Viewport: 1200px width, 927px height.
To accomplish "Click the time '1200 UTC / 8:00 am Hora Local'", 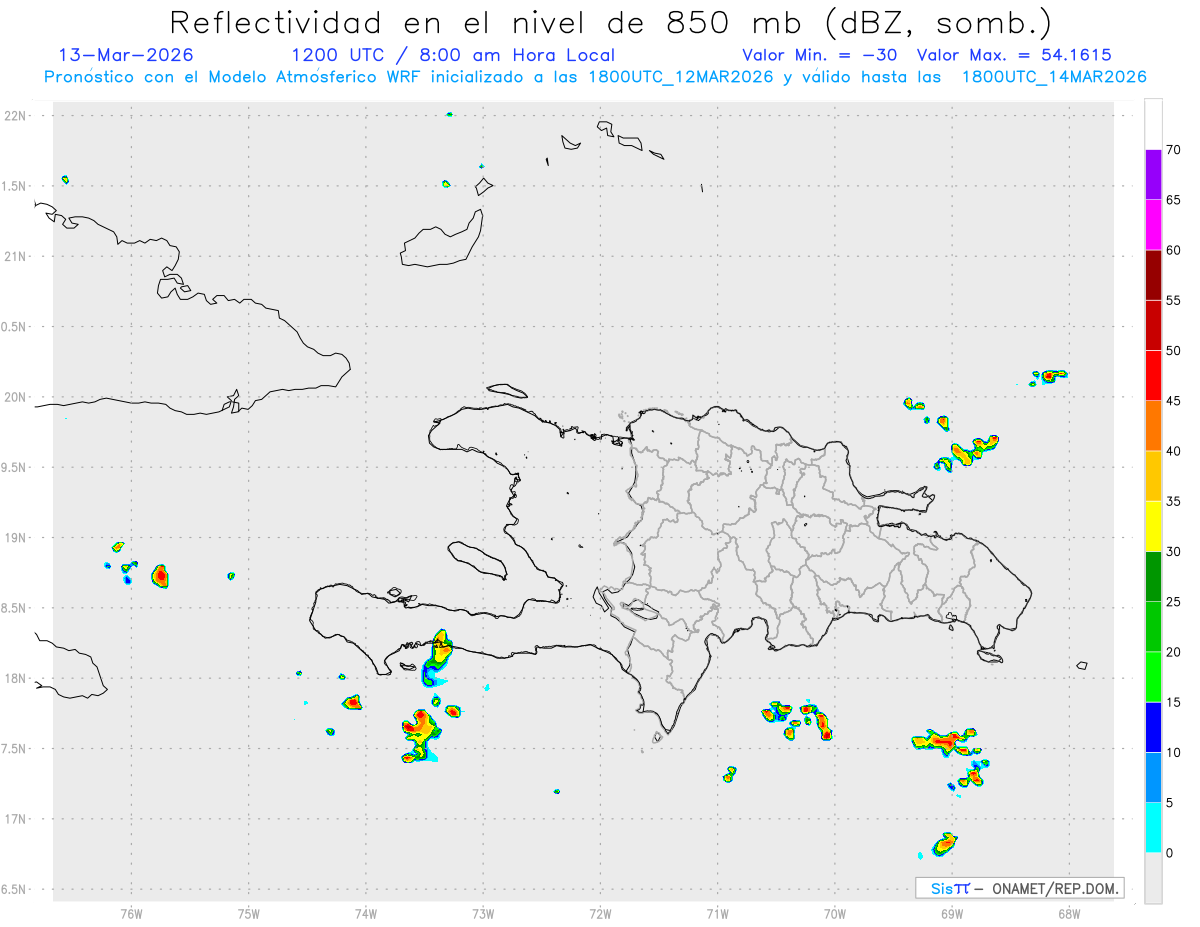I will click(453, 55).
